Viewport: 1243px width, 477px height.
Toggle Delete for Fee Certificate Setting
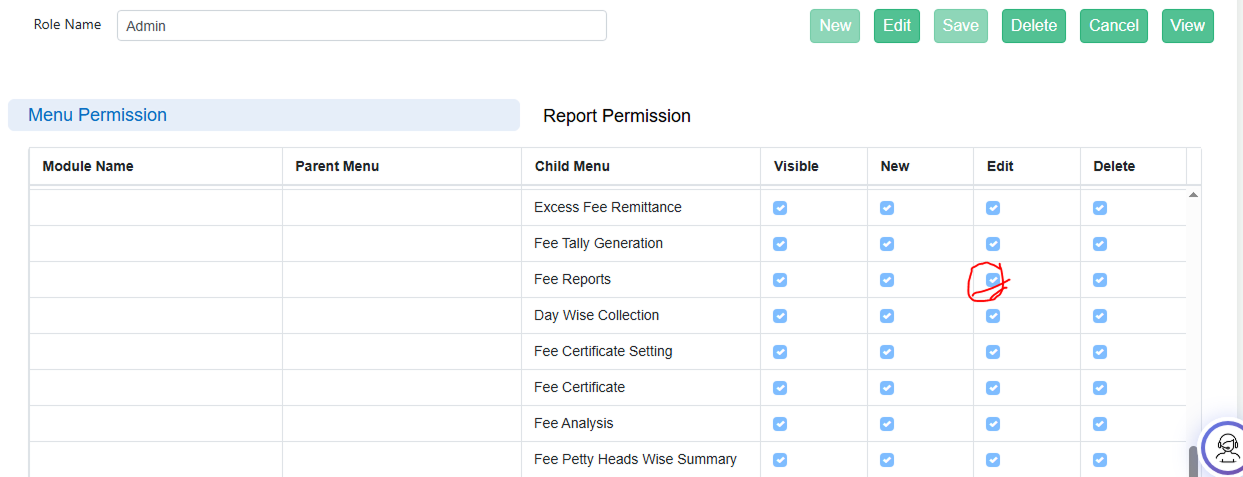coord(1100,352)
